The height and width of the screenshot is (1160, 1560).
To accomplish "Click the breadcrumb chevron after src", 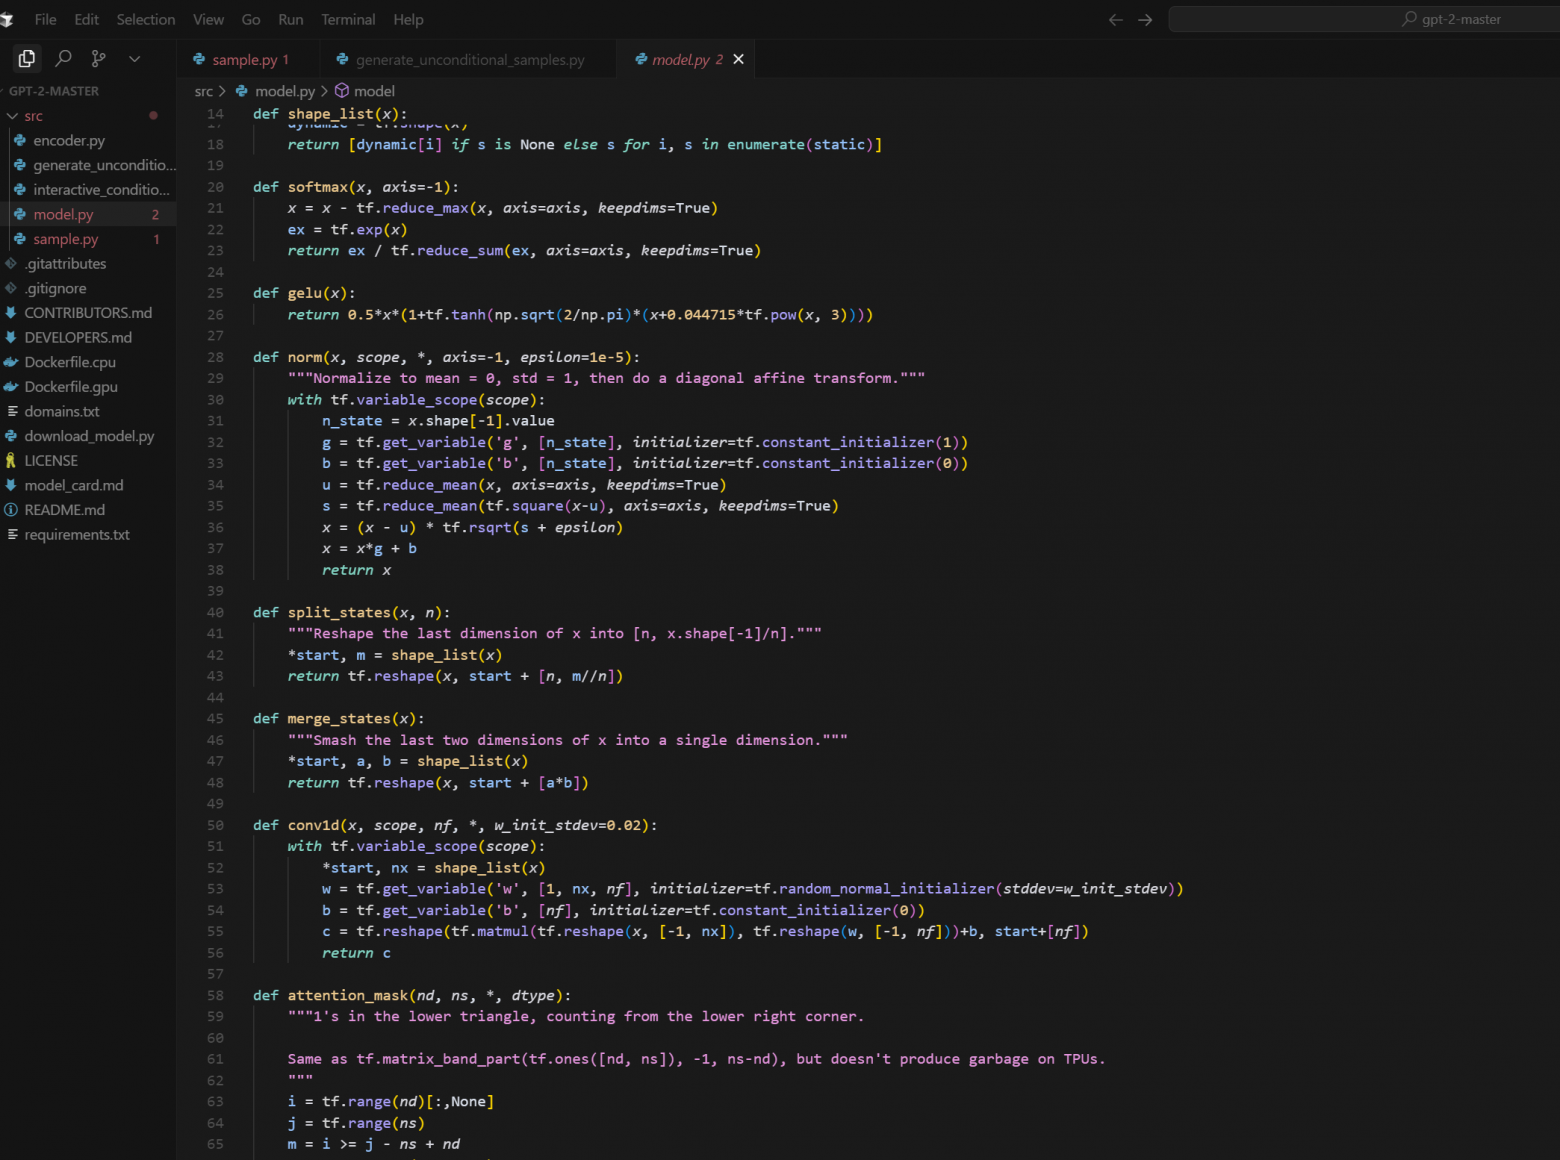I will coord(222,90).
